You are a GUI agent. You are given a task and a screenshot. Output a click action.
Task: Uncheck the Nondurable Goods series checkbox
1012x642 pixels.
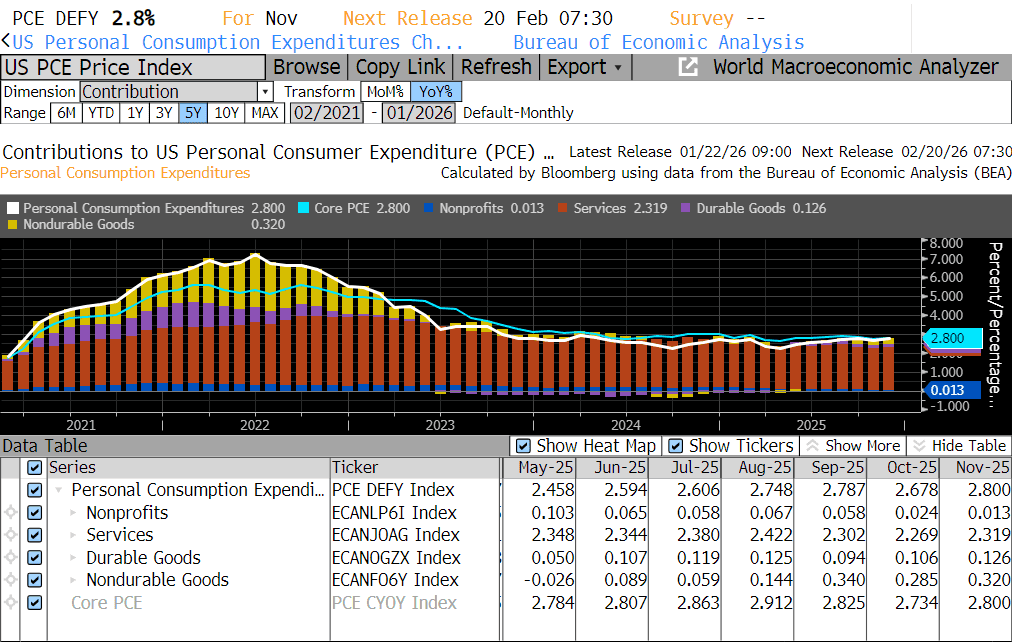click(x=36, y=580)
